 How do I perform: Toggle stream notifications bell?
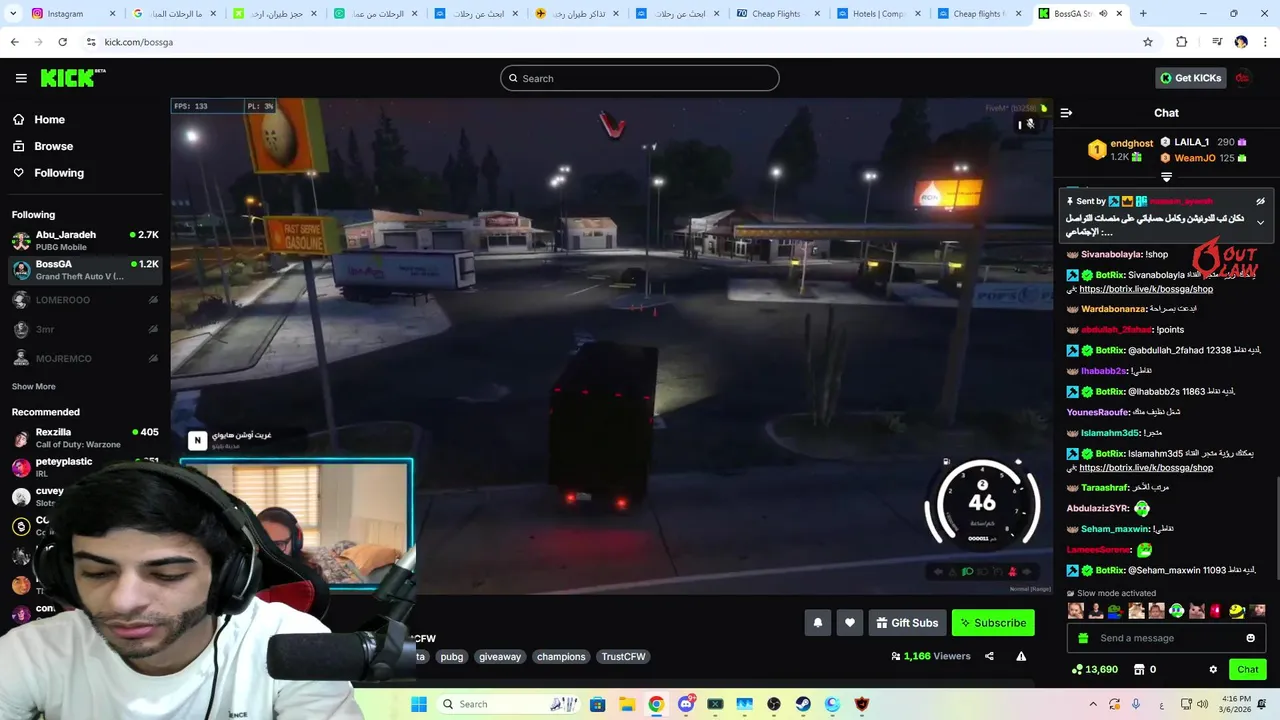[x=818, y=623]
